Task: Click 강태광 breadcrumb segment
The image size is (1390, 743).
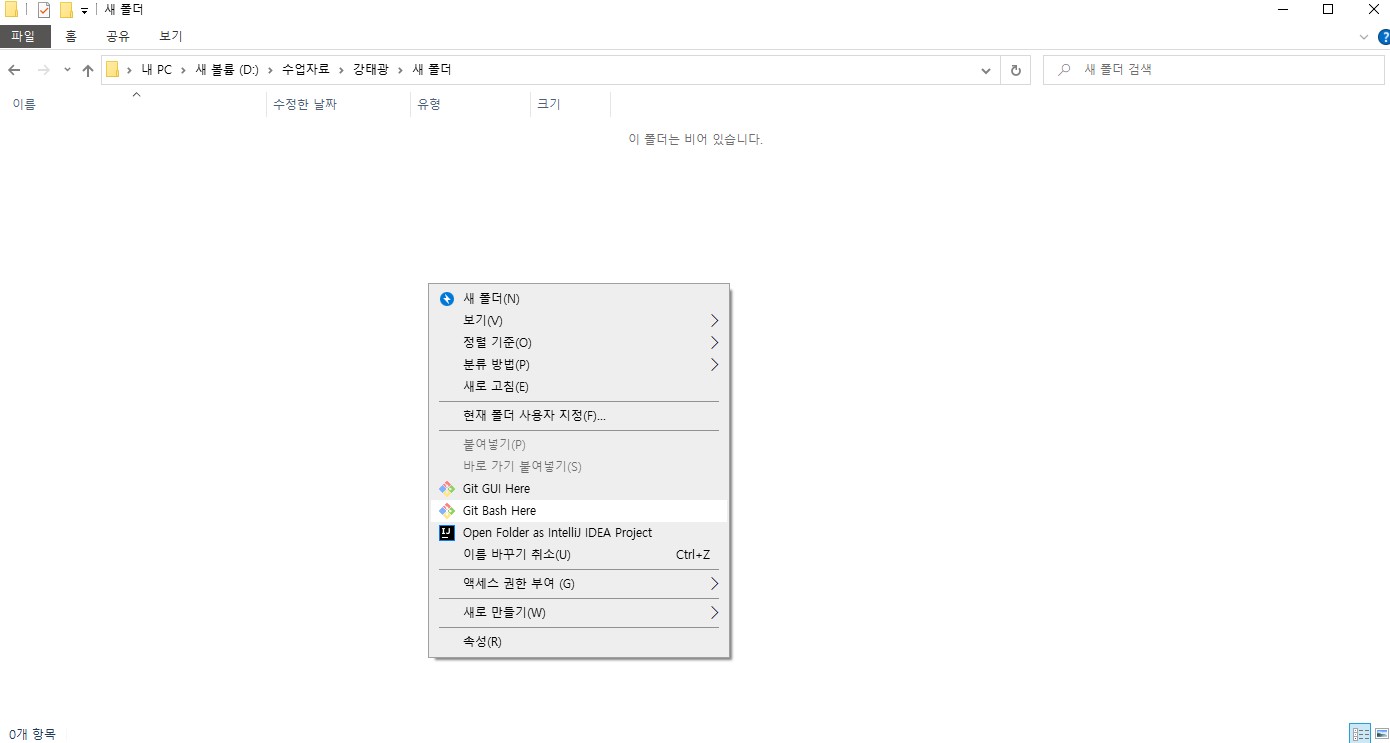Action: point(371,70)
